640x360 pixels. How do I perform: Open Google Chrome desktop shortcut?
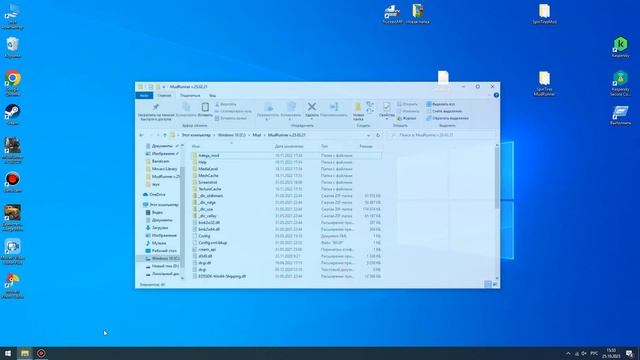pos(13,83)
